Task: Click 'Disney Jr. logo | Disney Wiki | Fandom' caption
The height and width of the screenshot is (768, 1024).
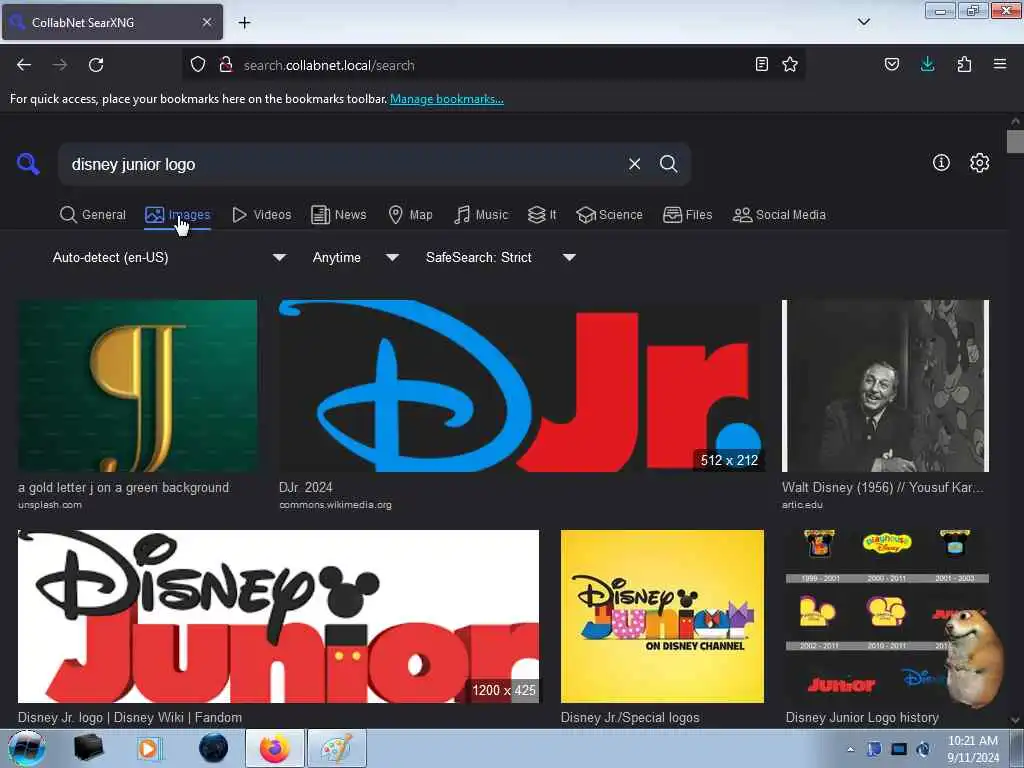Action: pyautogui.click(x=130, y=718)
